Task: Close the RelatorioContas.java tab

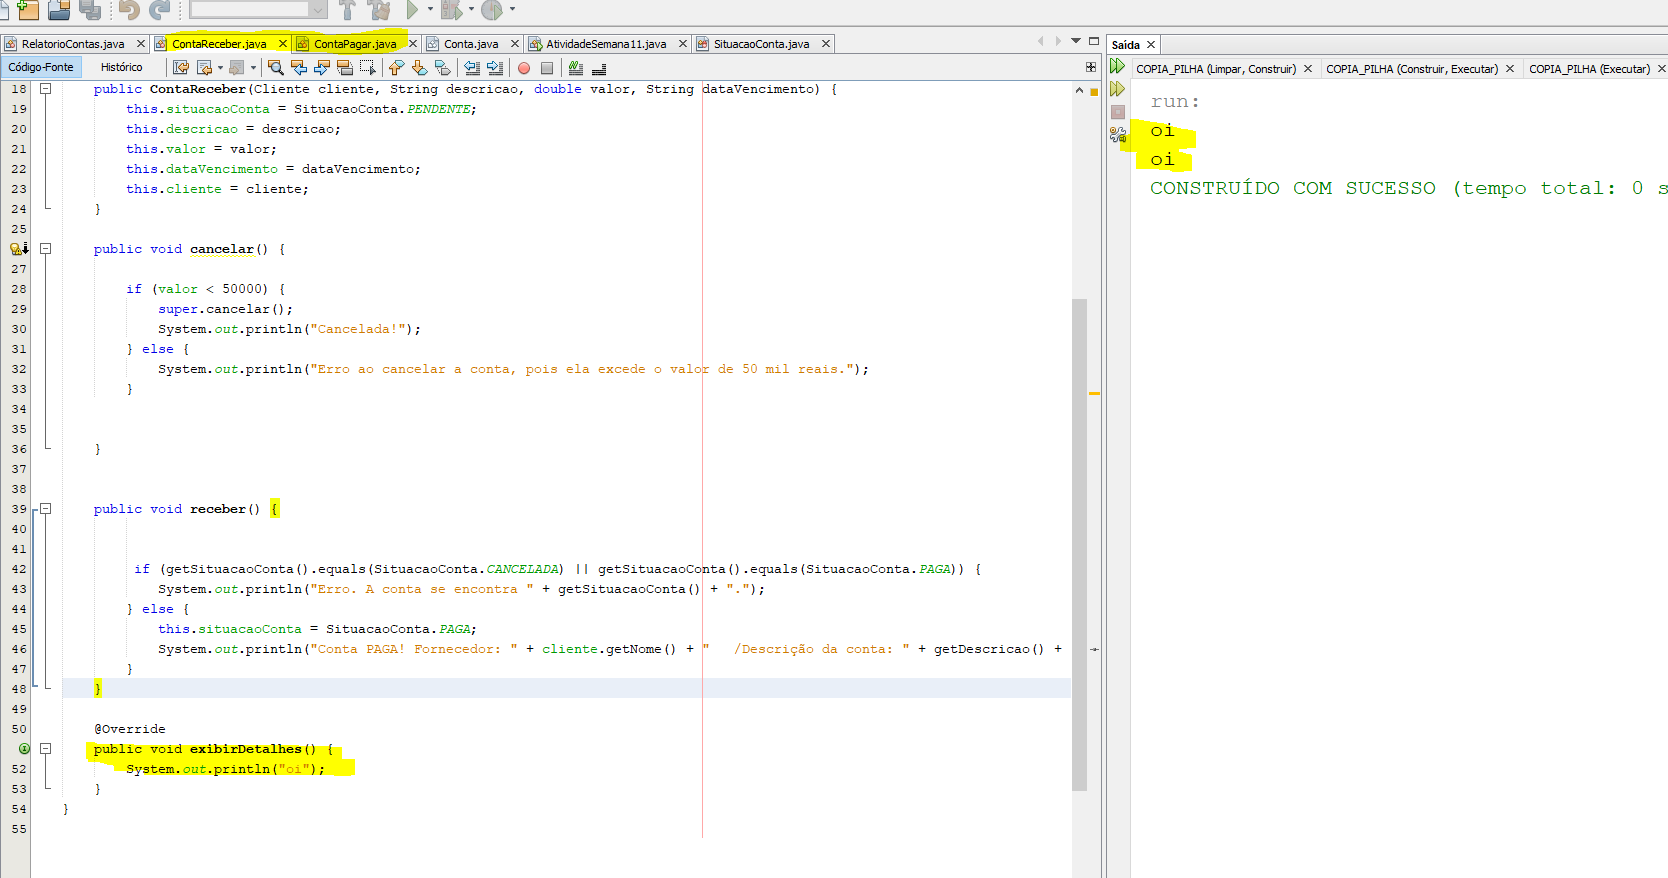Action: click(141, 44)
